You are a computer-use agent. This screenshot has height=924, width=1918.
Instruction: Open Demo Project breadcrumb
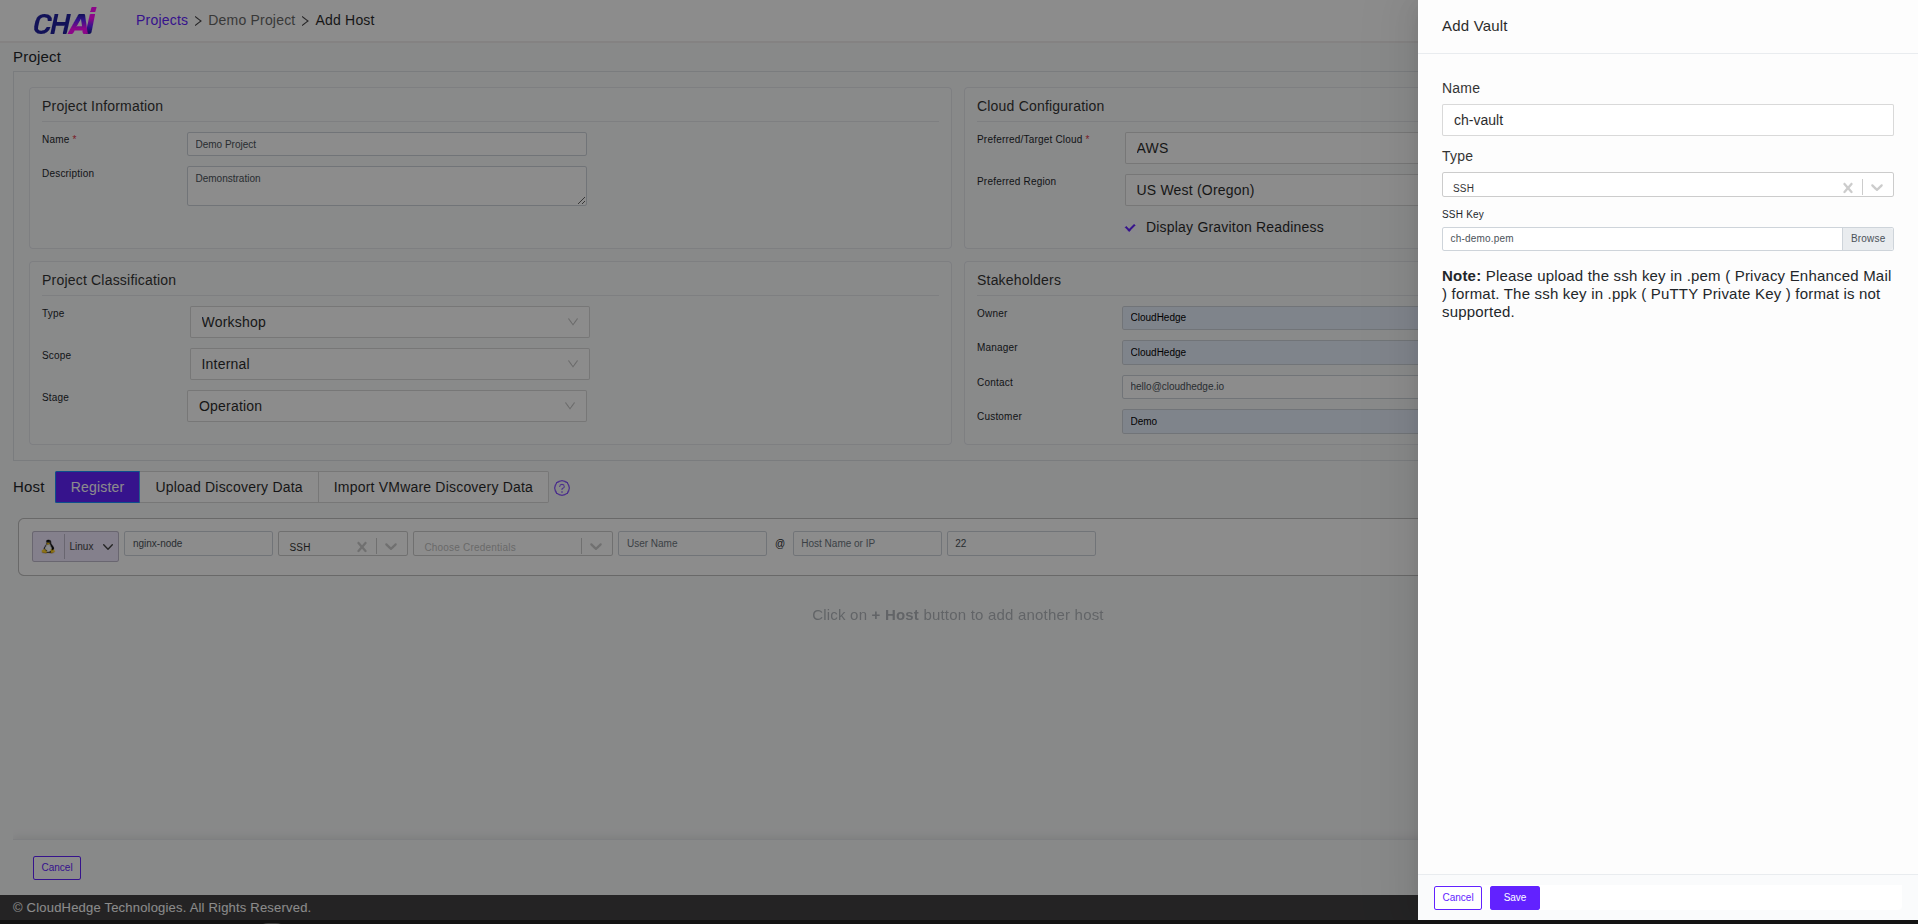point(252,20)
